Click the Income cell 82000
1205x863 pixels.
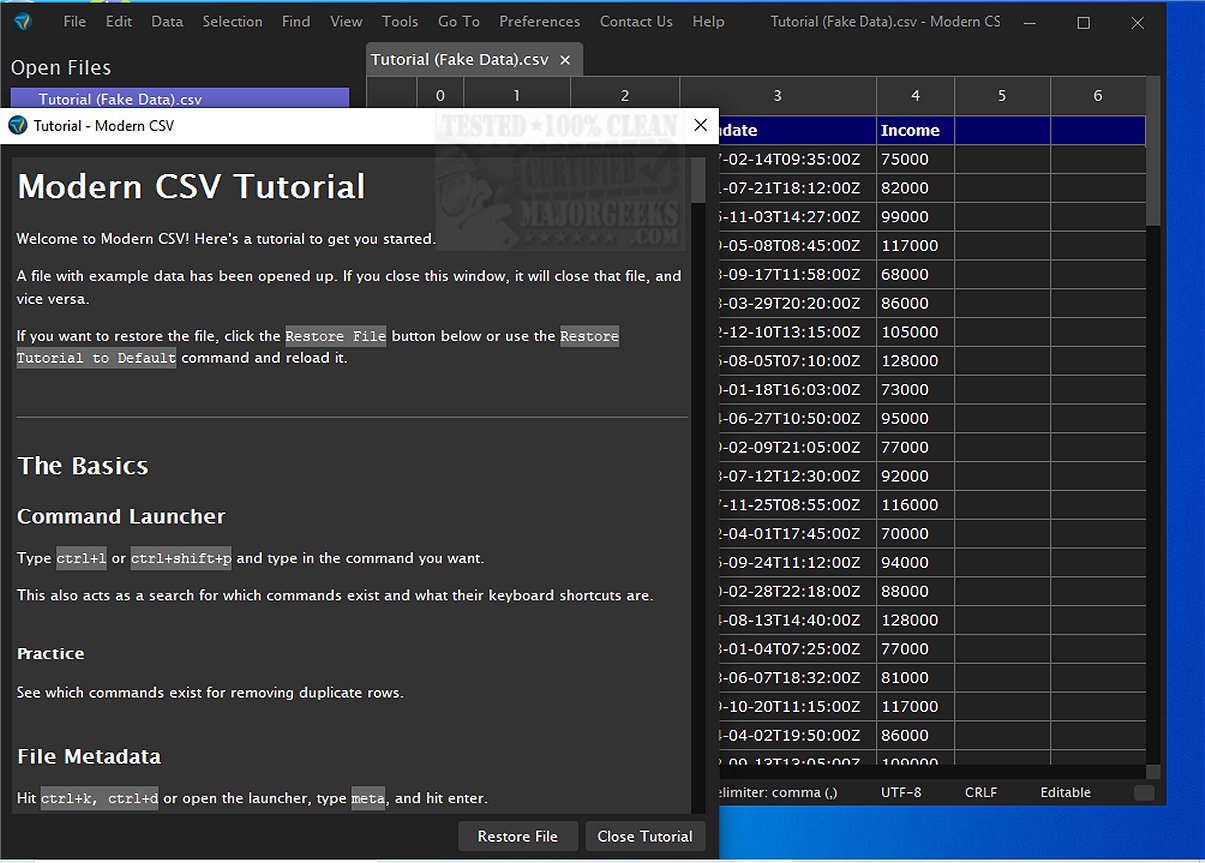[x=915, y=188]
